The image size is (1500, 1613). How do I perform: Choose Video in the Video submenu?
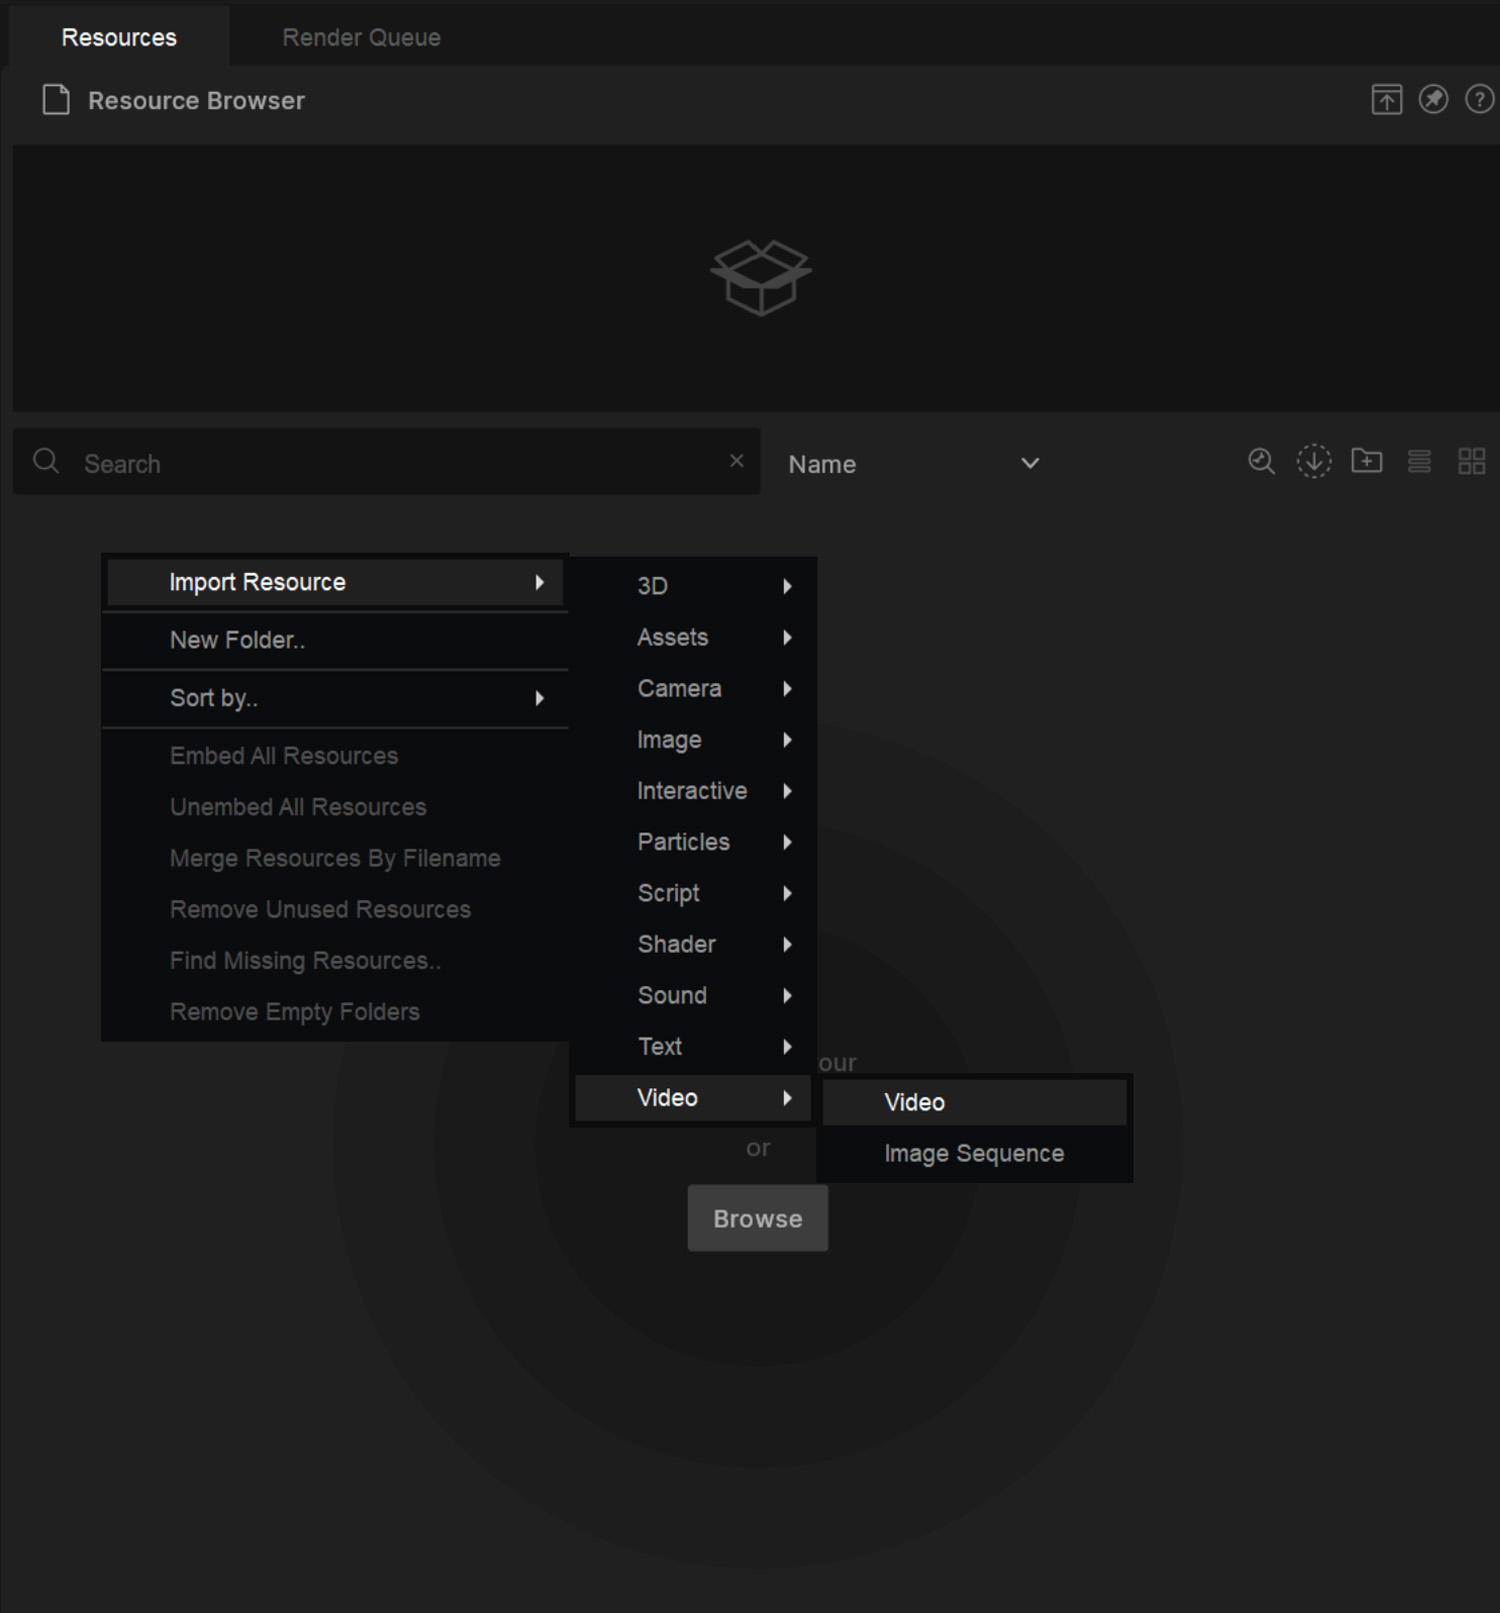974,1102
